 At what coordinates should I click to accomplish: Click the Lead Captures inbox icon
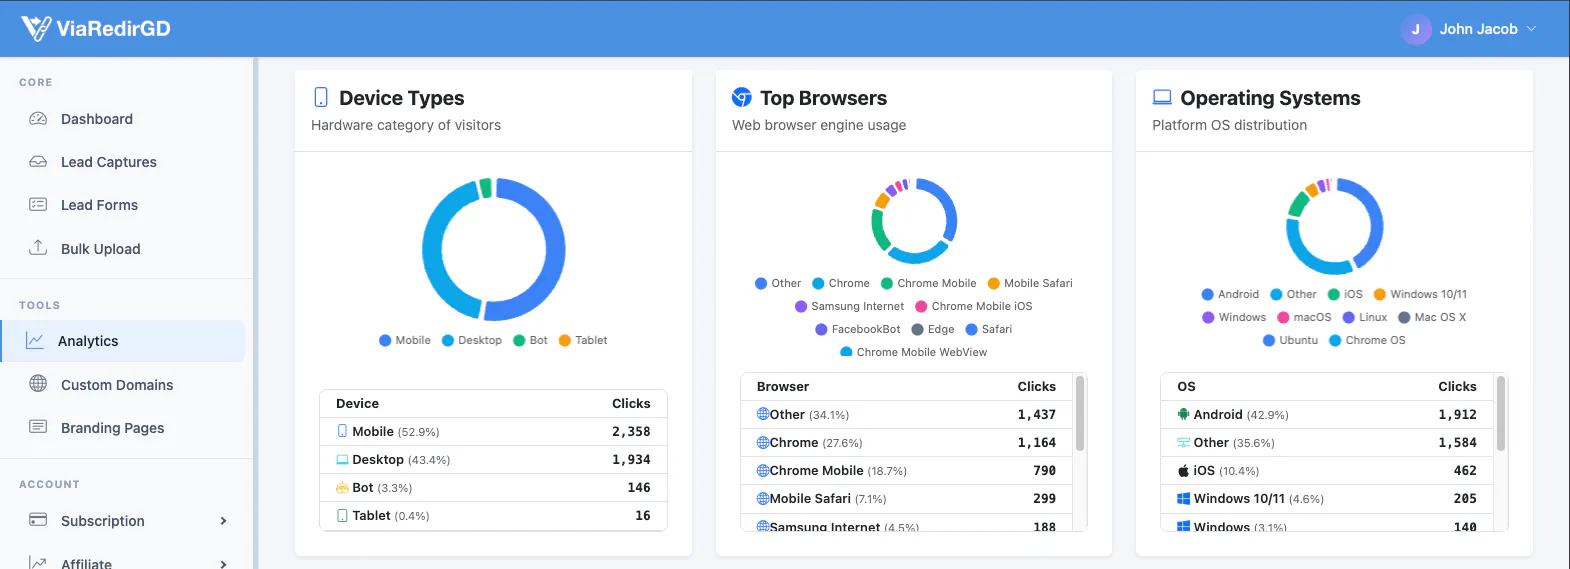point(38,162)
